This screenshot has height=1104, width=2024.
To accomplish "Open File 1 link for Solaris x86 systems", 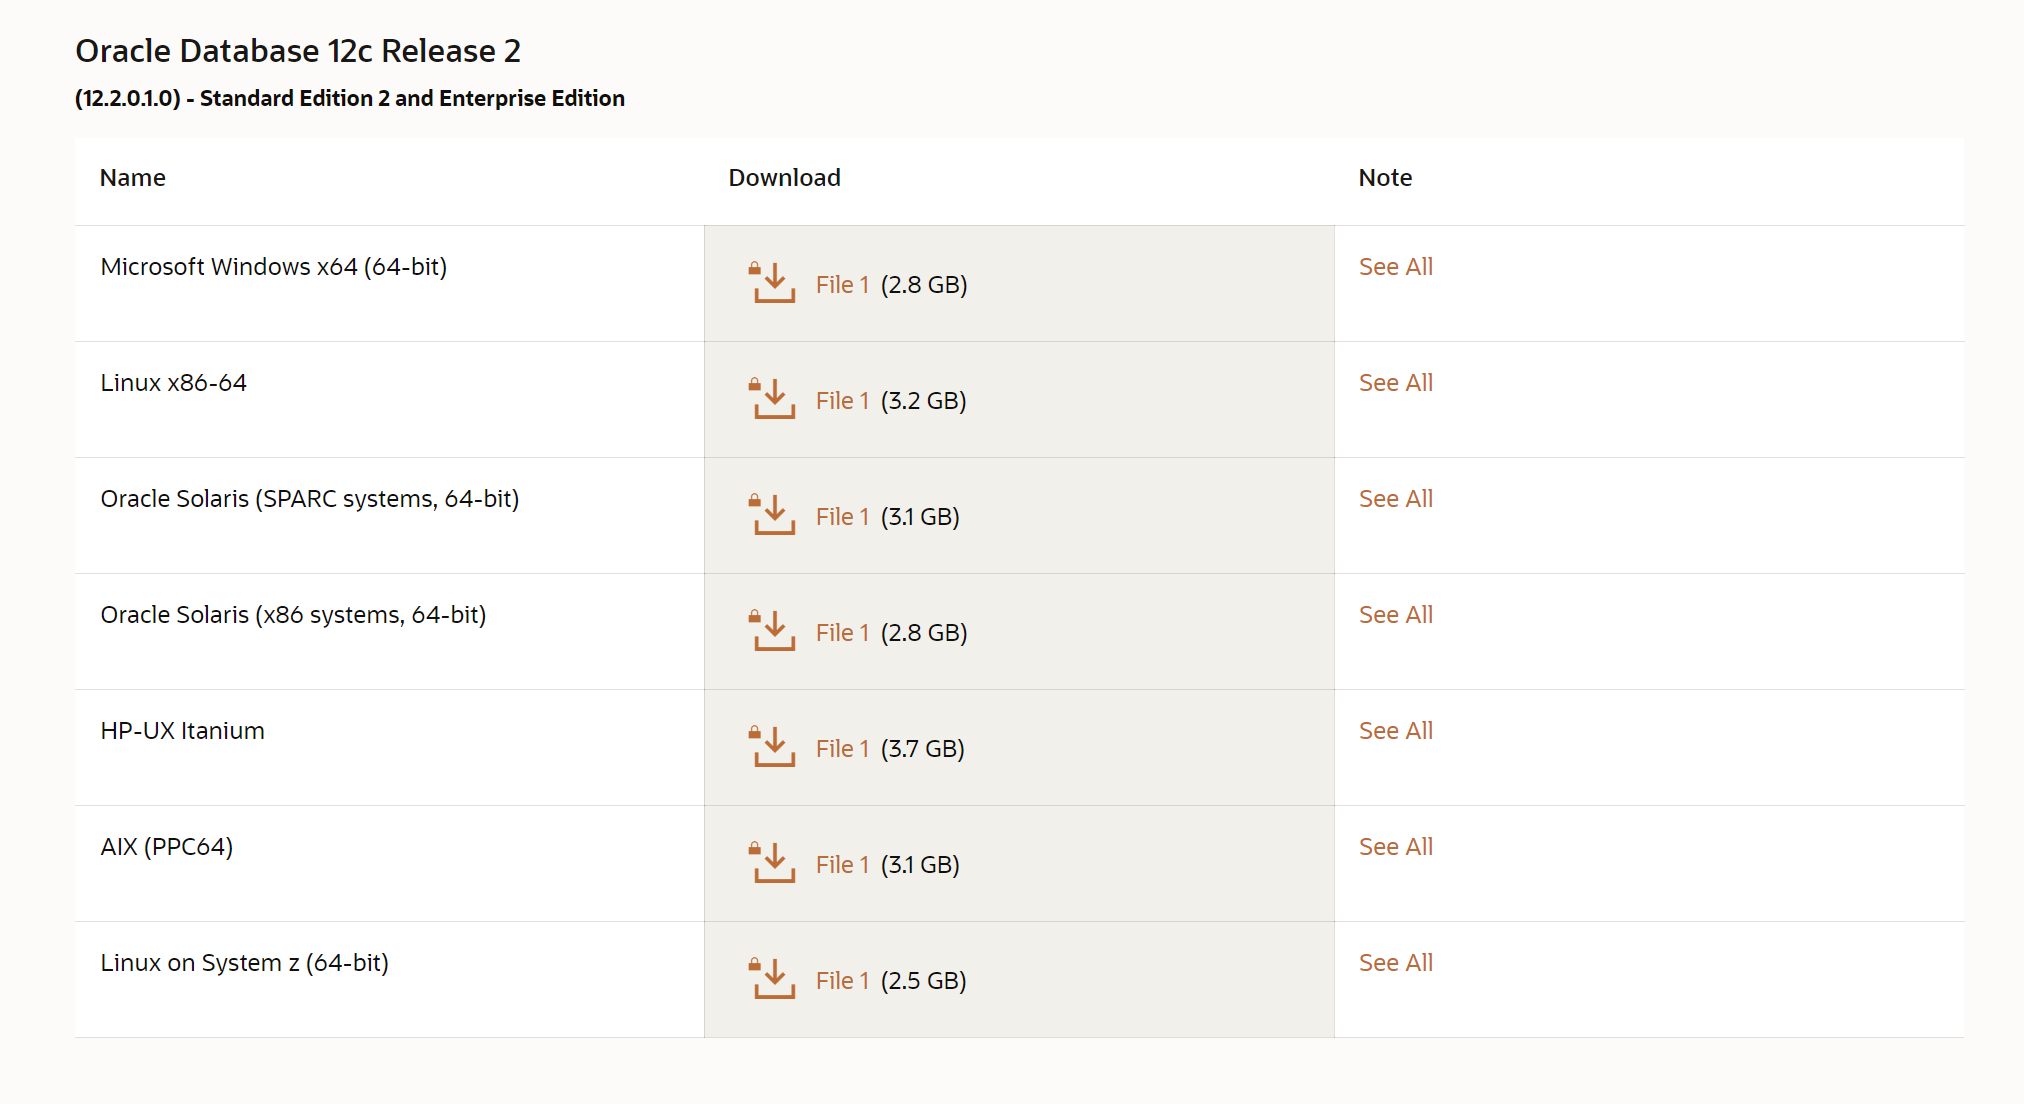I will click(842, 633).
